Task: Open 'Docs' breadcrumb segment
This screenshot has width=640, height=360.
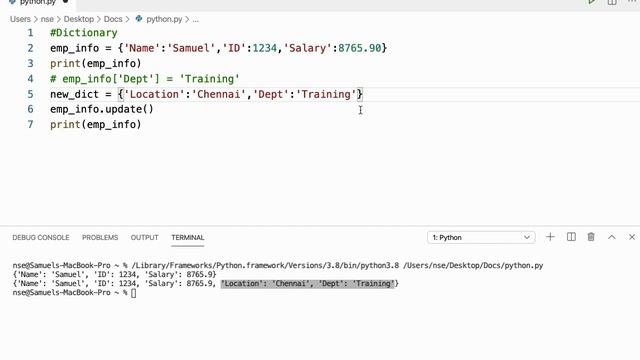Action: [x=113, y=19]
